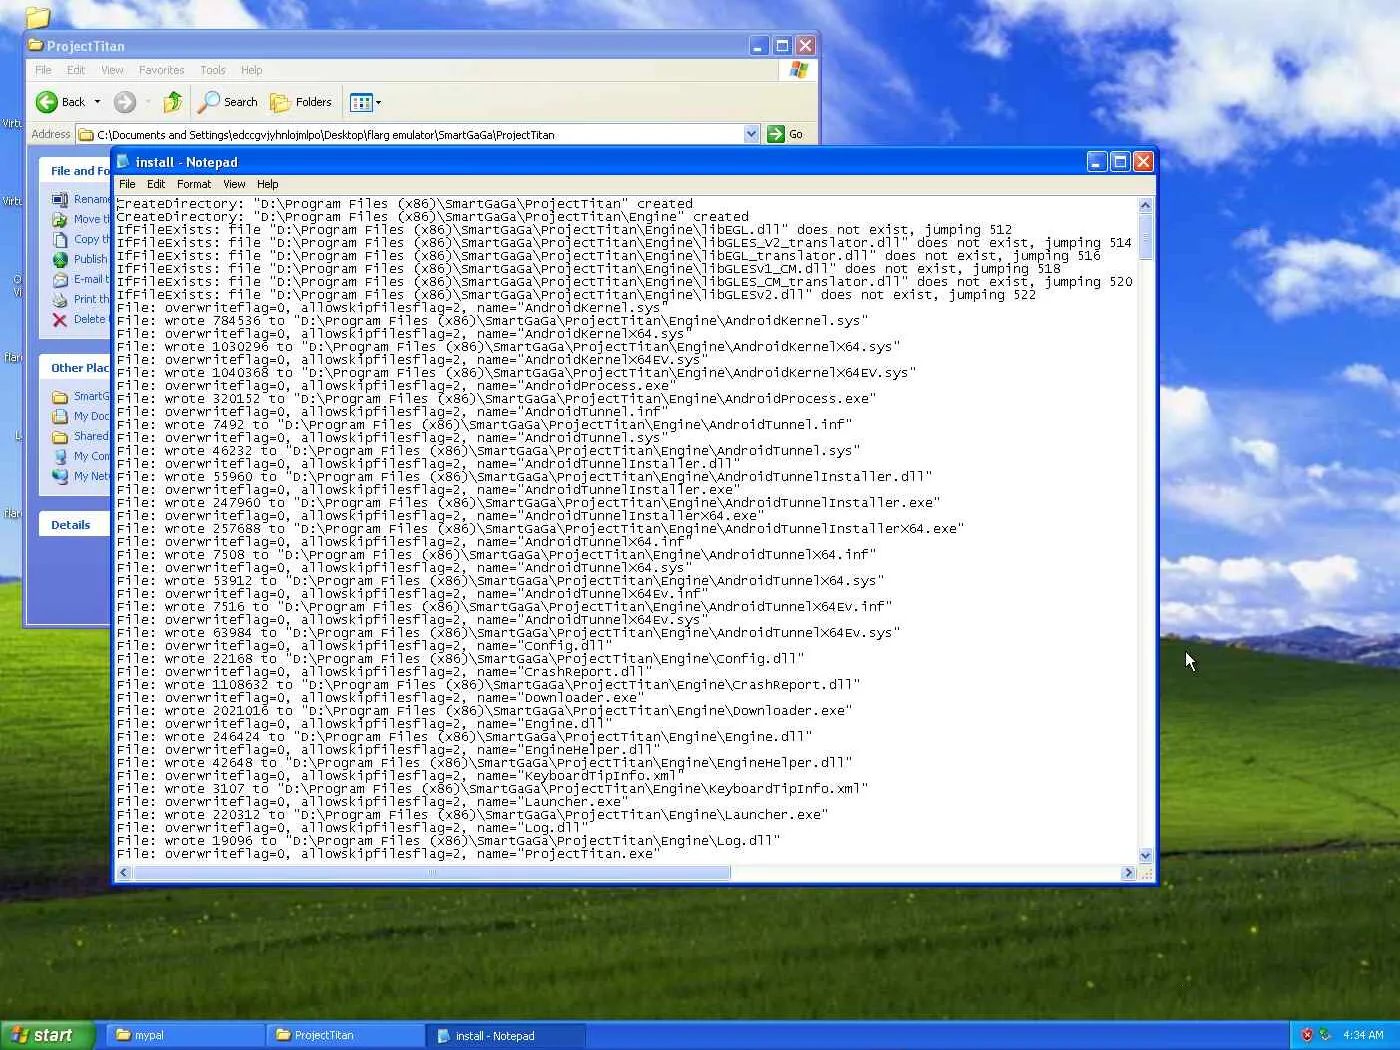Click the line "wrote 22168" to Config.dll

click(x=460, y=659)
